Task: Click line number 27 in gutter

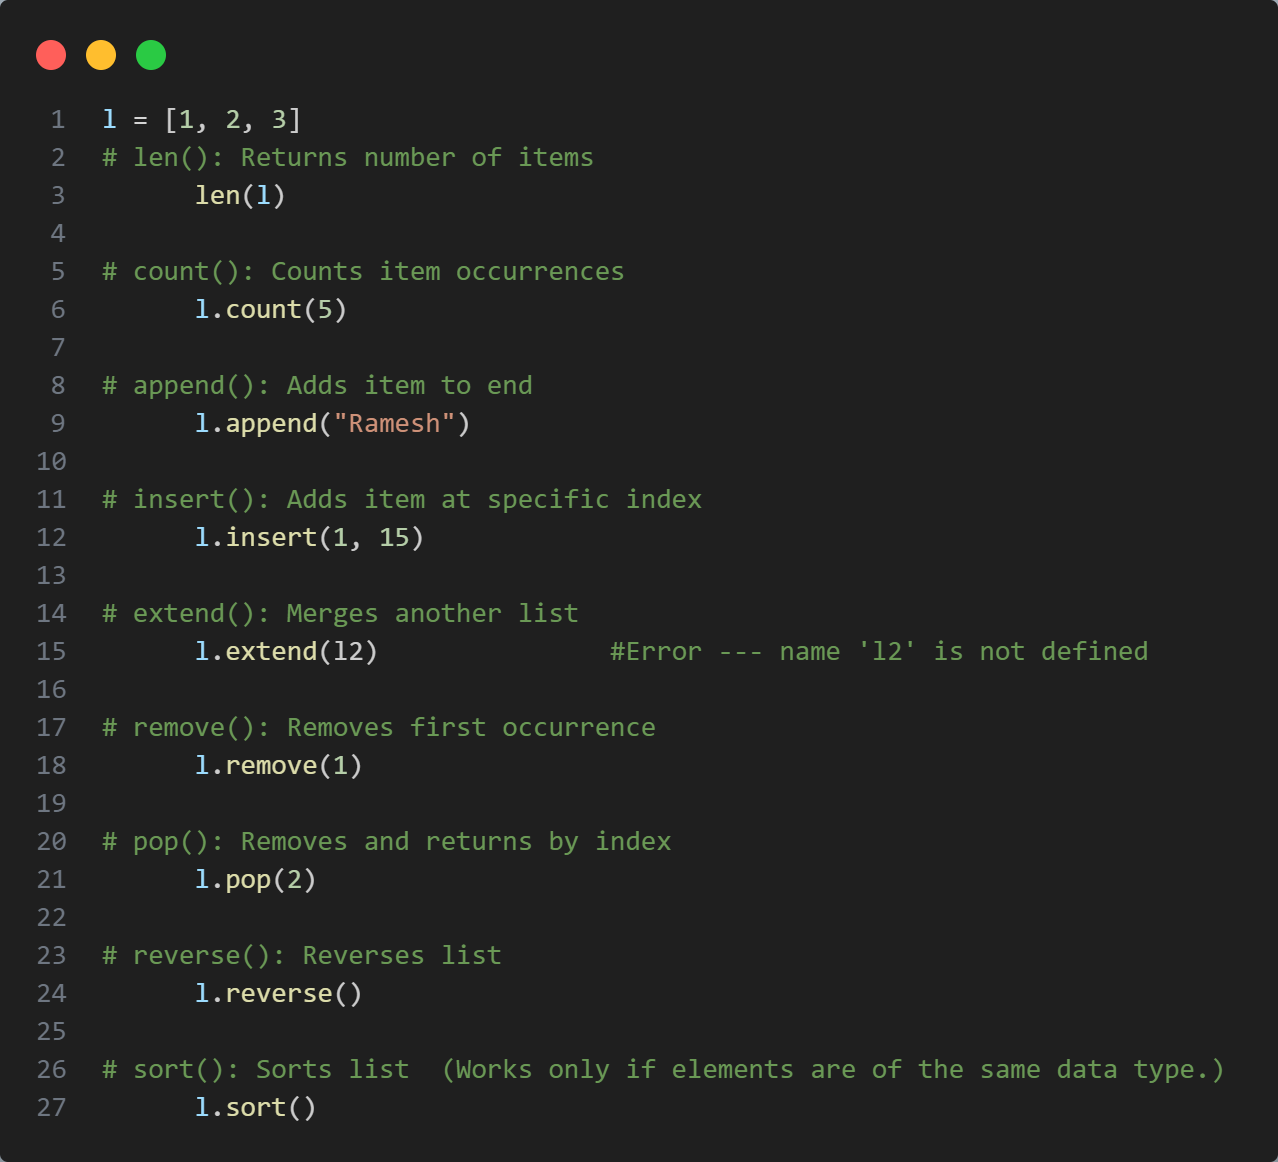Action: coord(51,1108)
